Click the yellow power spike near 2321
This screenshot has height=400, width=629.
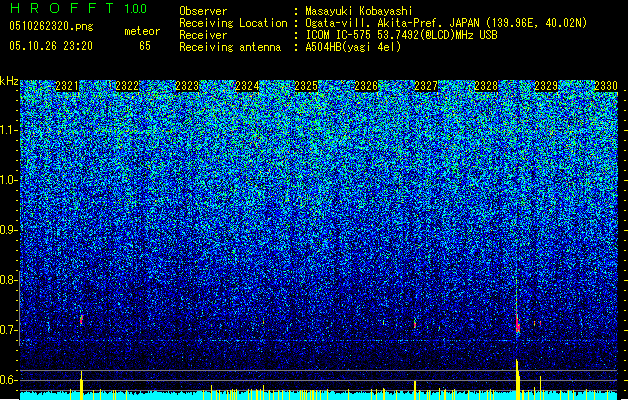[x=81, y=385]
